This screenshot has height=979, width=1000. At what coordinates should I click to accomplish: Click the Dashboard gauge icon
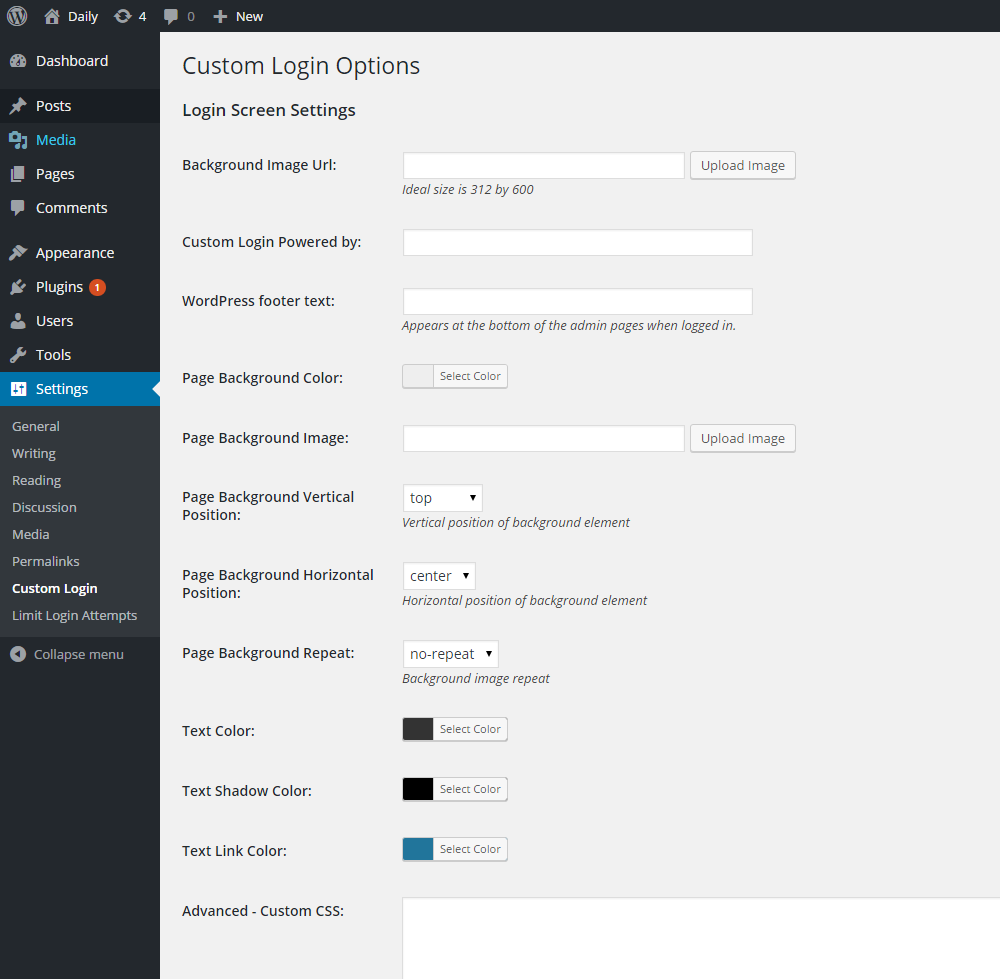[18, 61]
